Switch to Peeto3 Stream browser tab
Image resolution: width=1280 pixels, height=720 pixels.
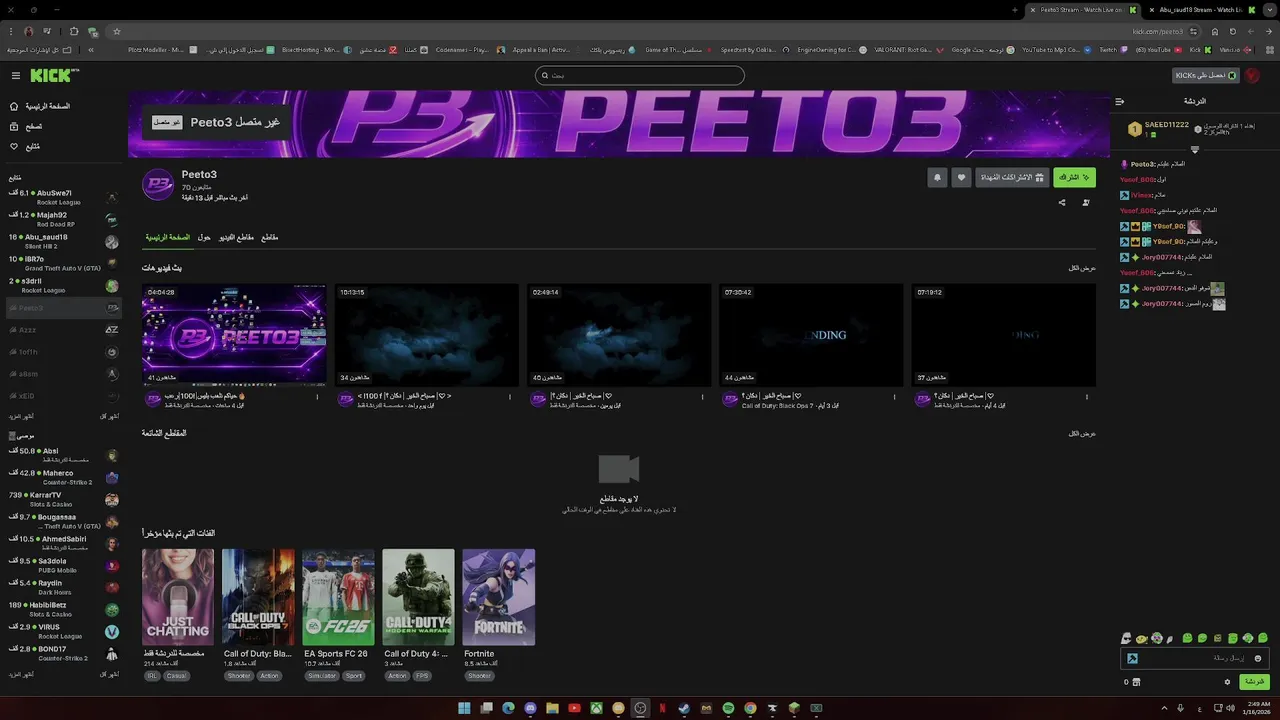(x=1082, y=10)
